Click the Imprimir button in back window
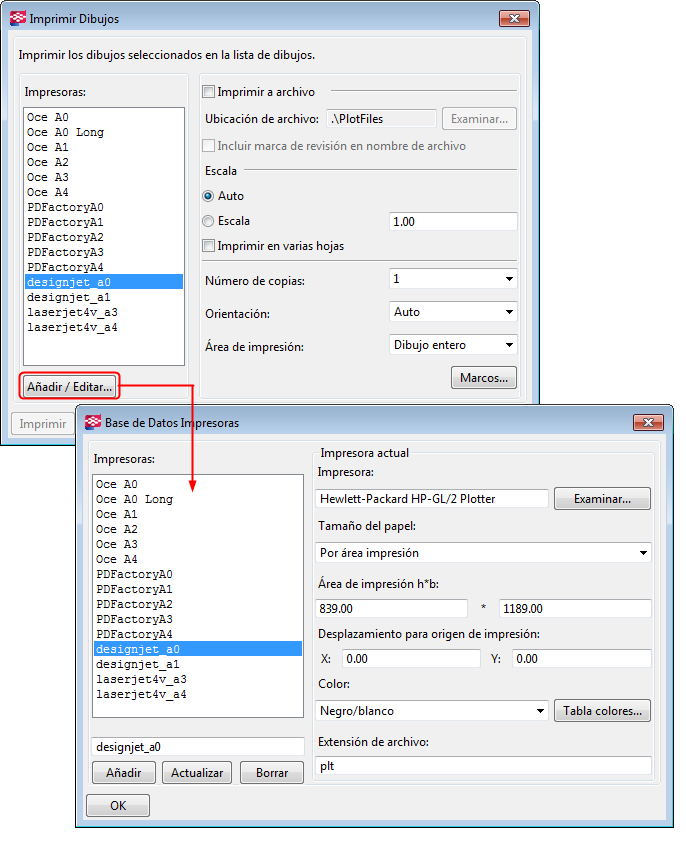 click(x=42, y=424)
